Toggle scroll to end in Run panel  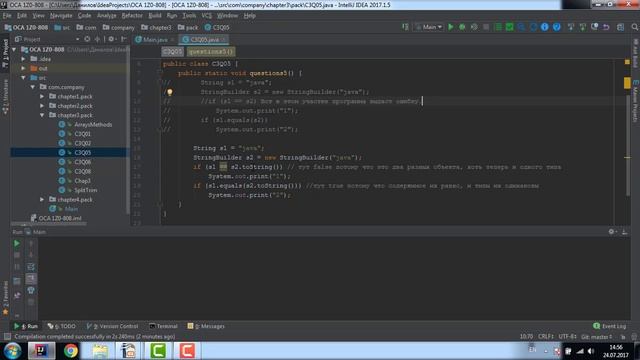coord(31,279)
